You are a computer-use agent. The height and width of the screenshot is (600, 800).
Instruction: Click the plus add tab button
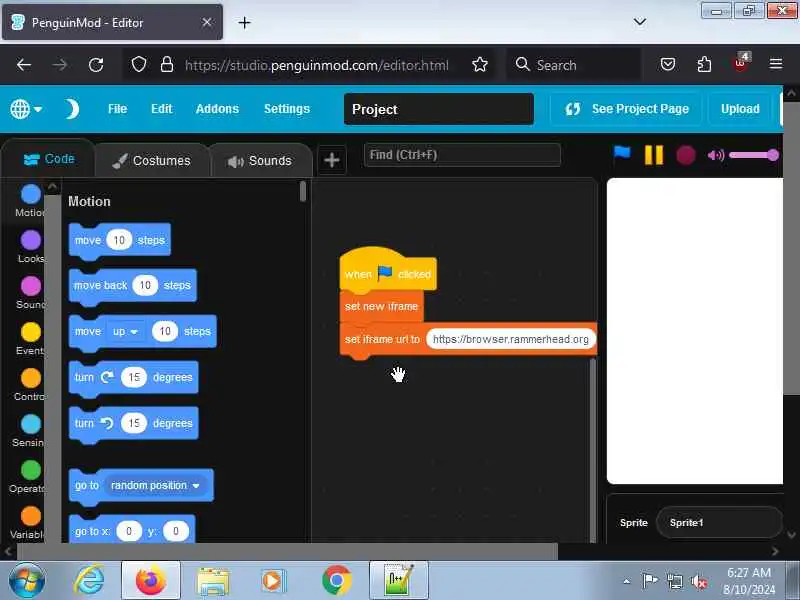point(332,160)
